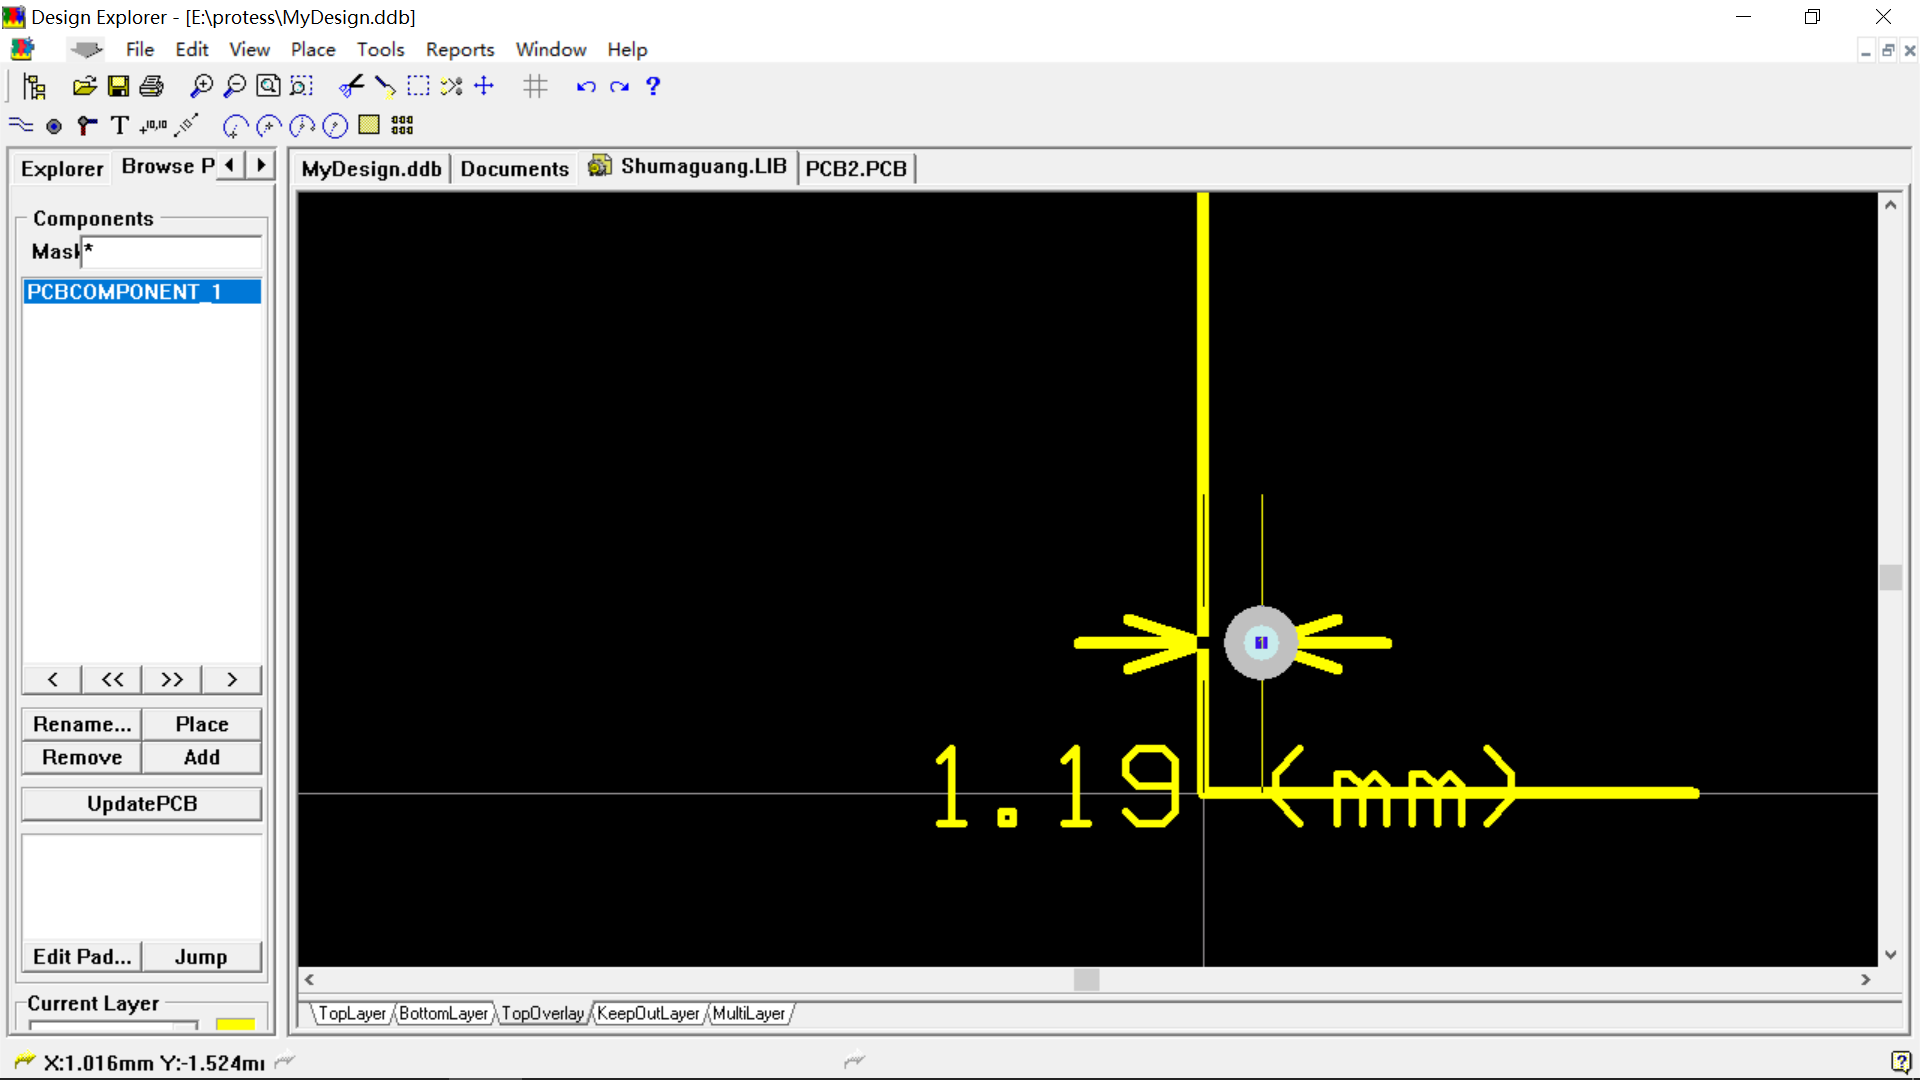Click the component placement icon
Screen dimensions: 1920x1080
404,124
